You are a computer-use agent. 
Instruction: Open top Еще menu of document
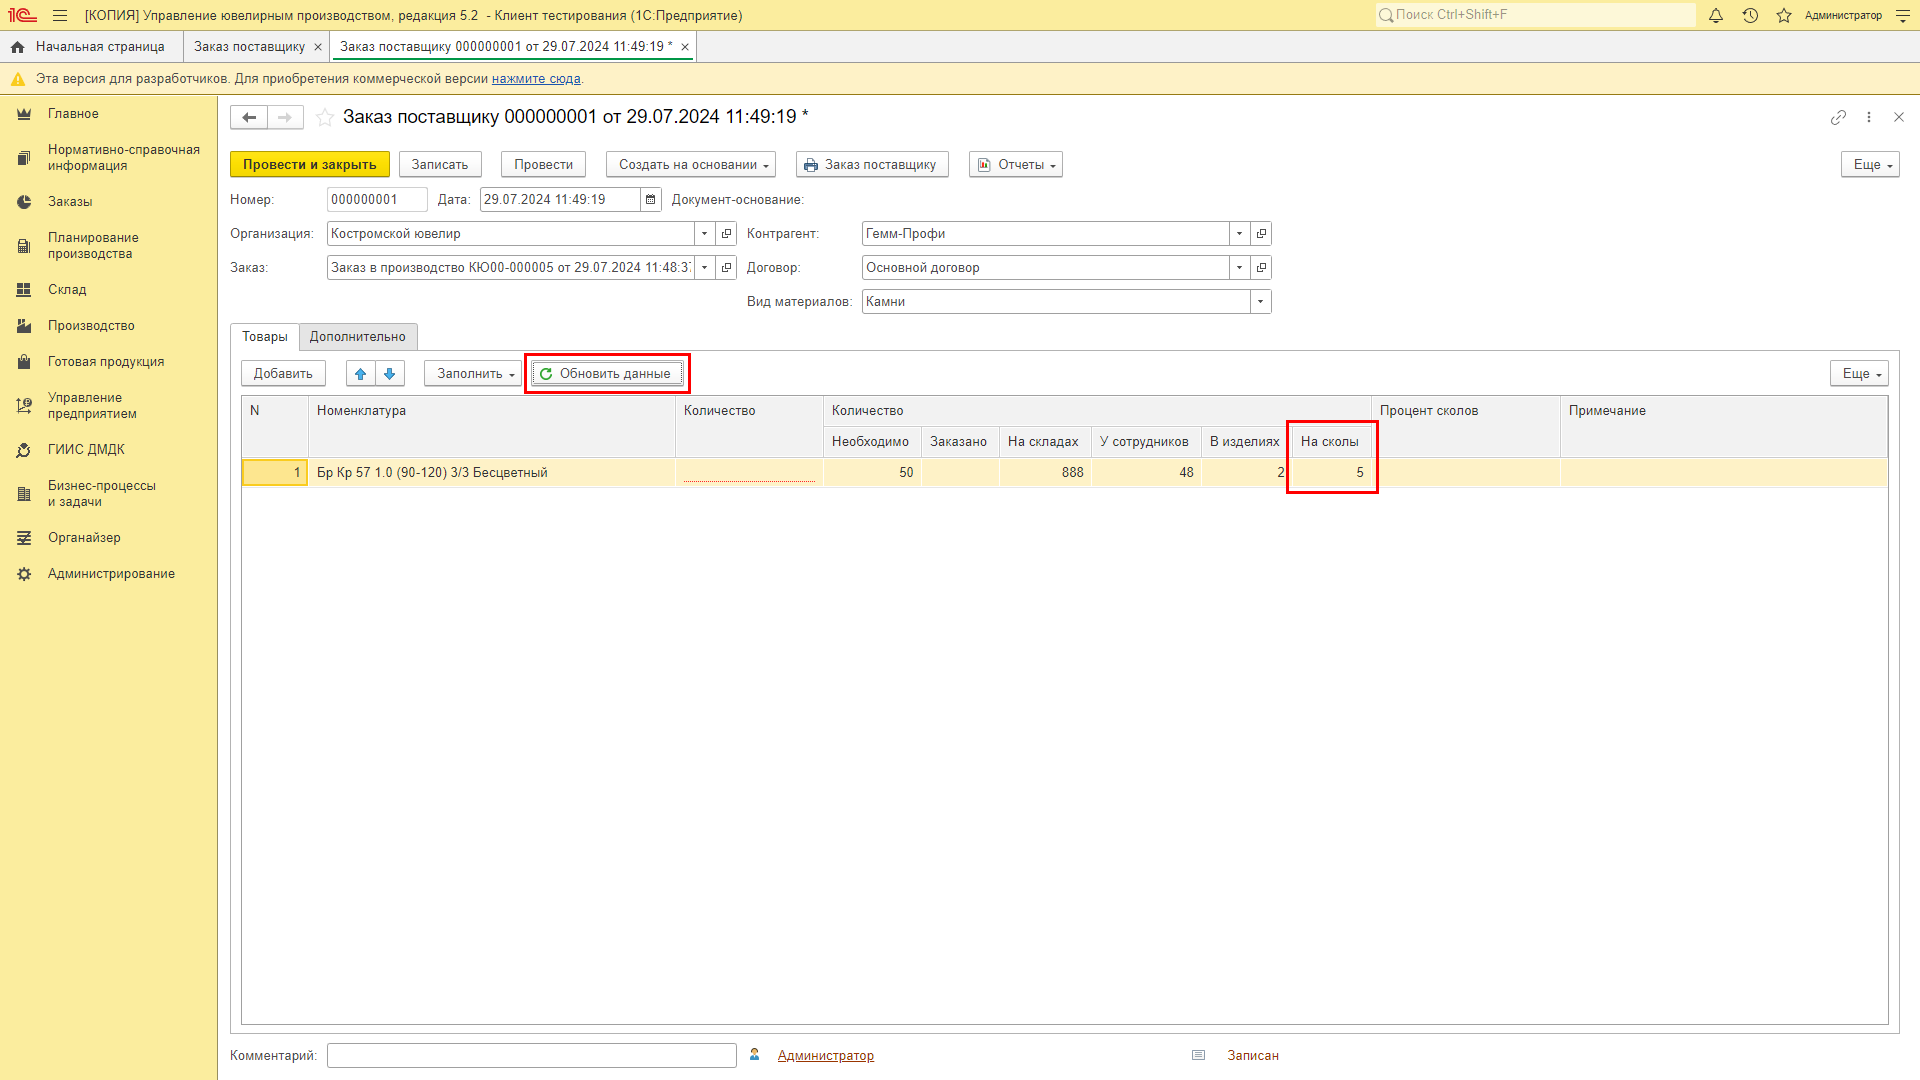coord(1870,165)
